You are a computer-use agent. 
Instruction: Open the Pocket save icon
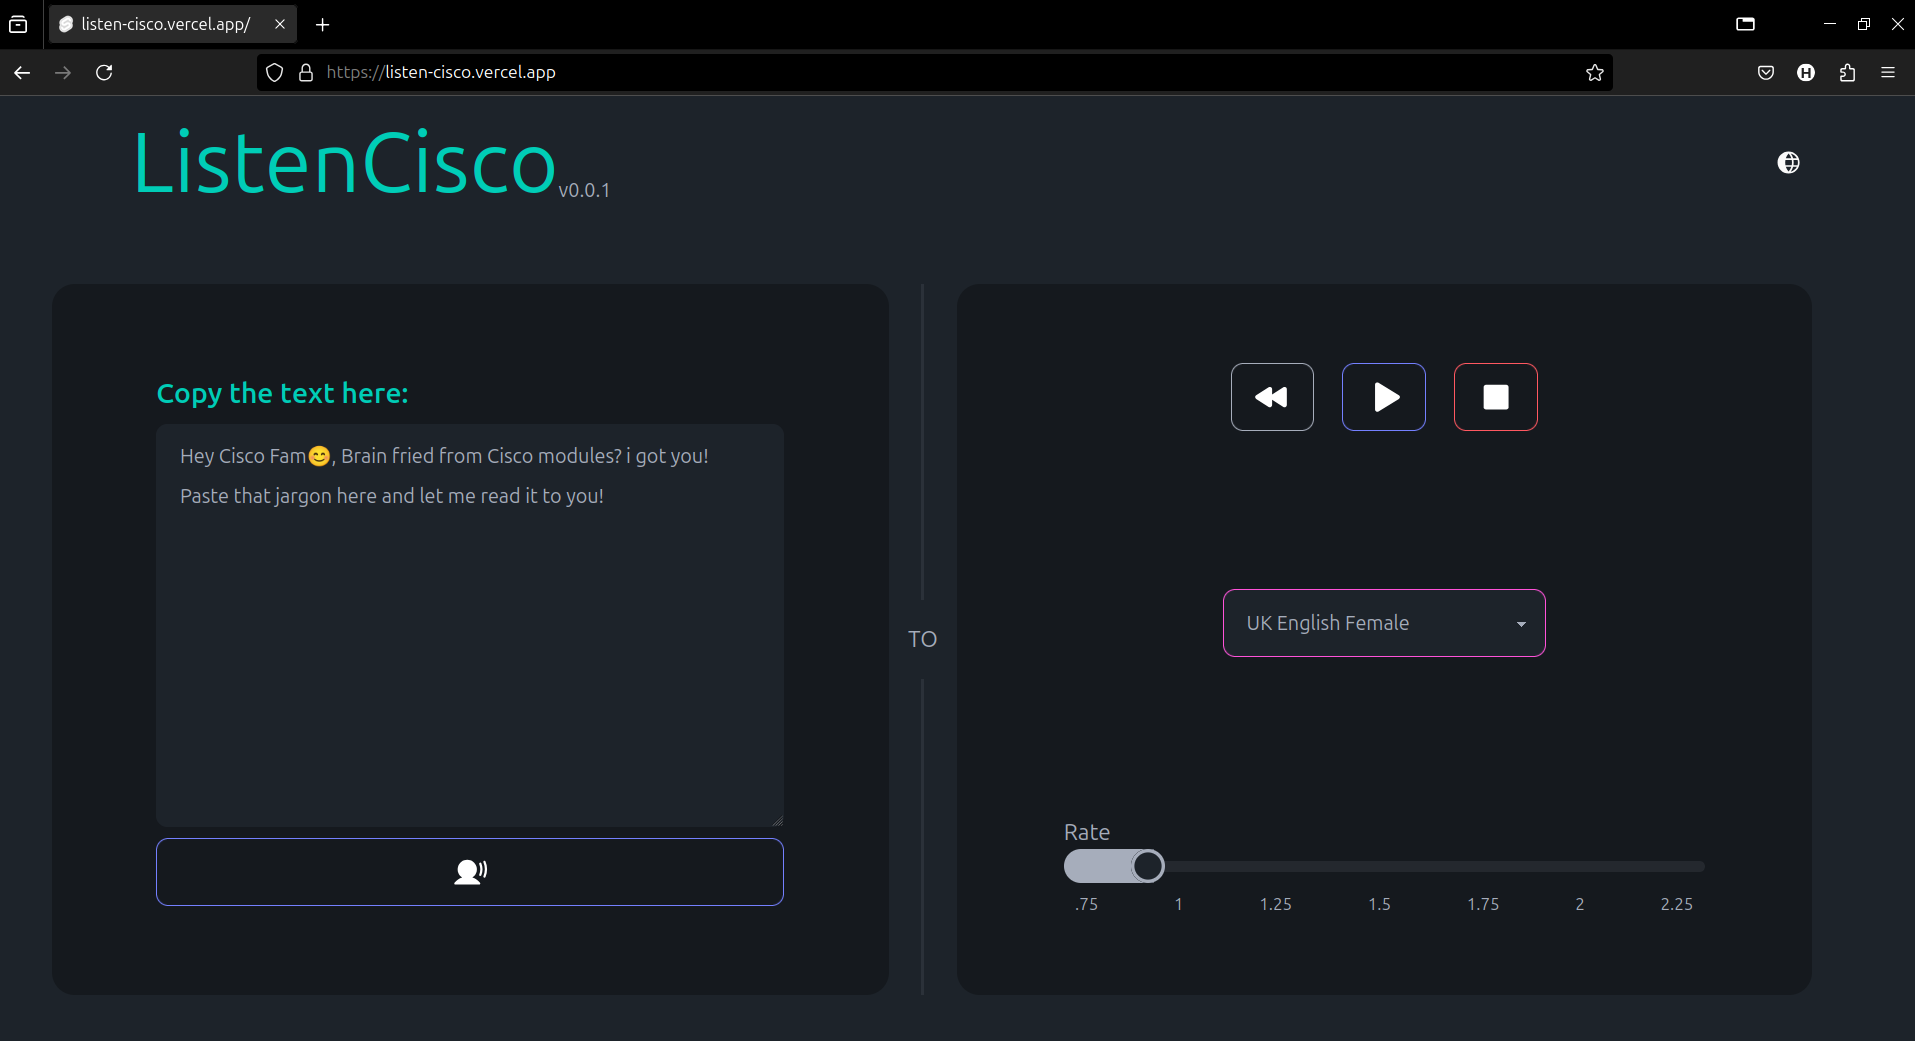(x=1766, y=72)
